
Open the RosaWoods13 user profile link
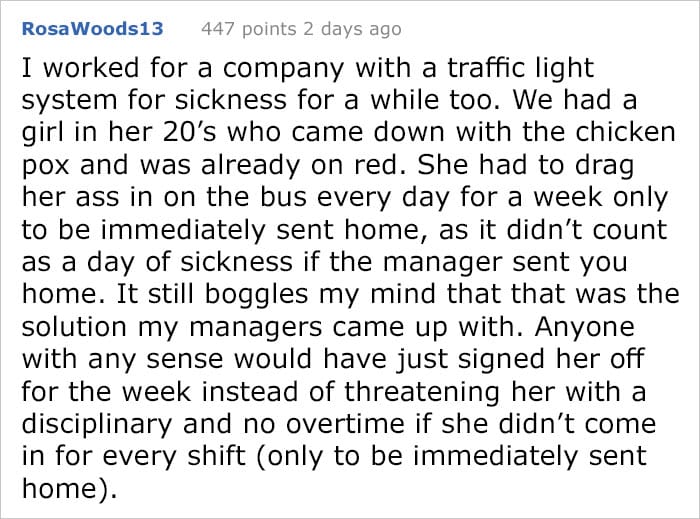tap(92, 29)
